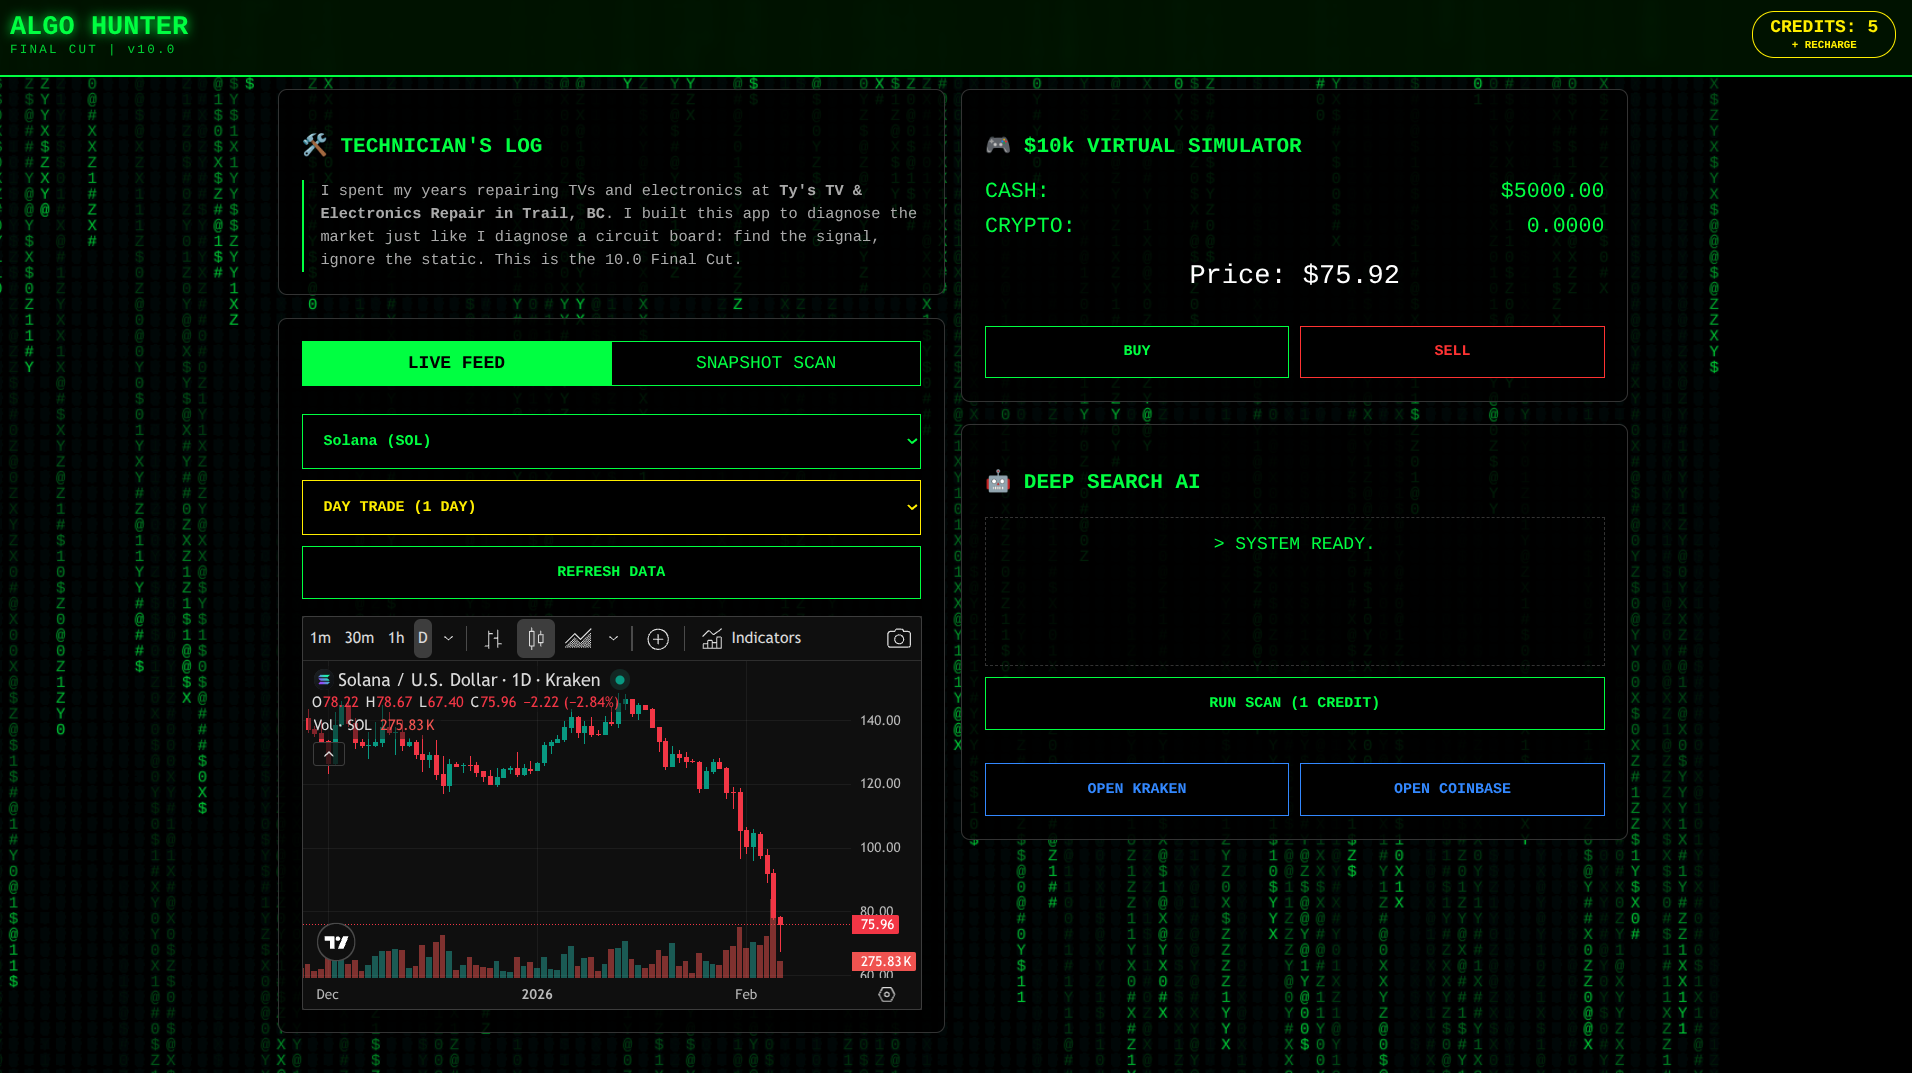1912x1073 pixels.
Task: Click the REFRESH DATA button
Action: (611, 571)
